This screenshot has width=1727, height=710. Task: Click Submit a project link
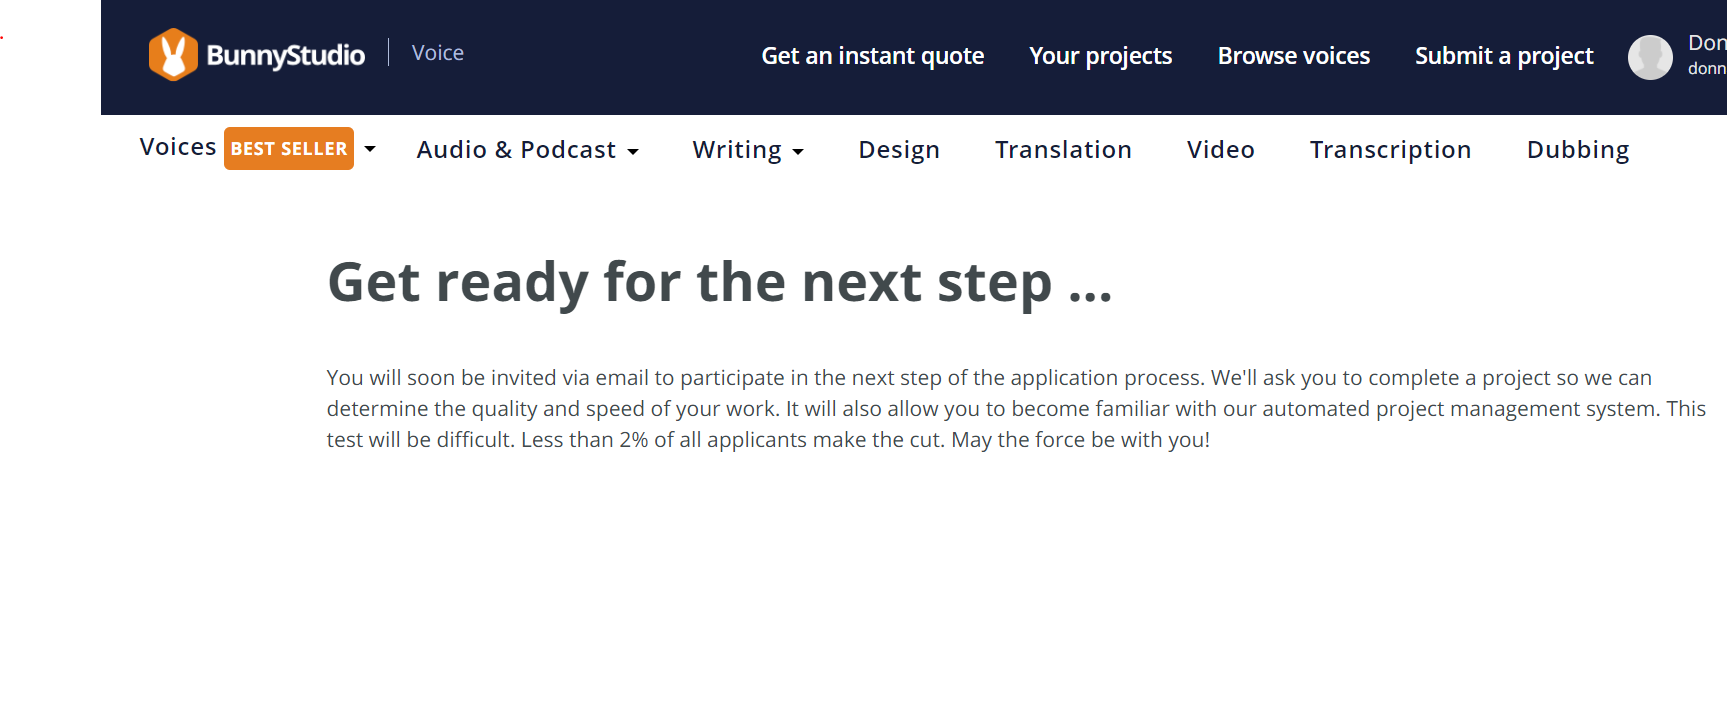point(1503,56)
